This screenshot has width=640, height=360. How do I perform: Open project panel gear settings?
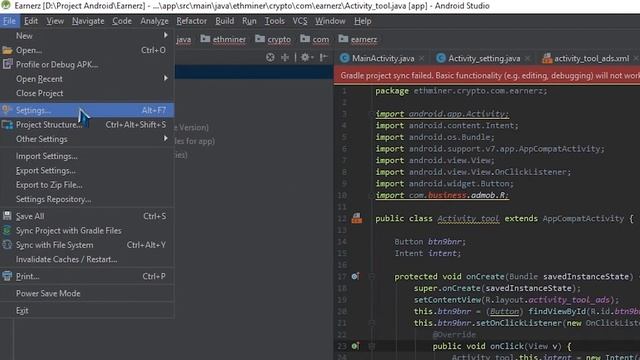click(x=306, y=58)
